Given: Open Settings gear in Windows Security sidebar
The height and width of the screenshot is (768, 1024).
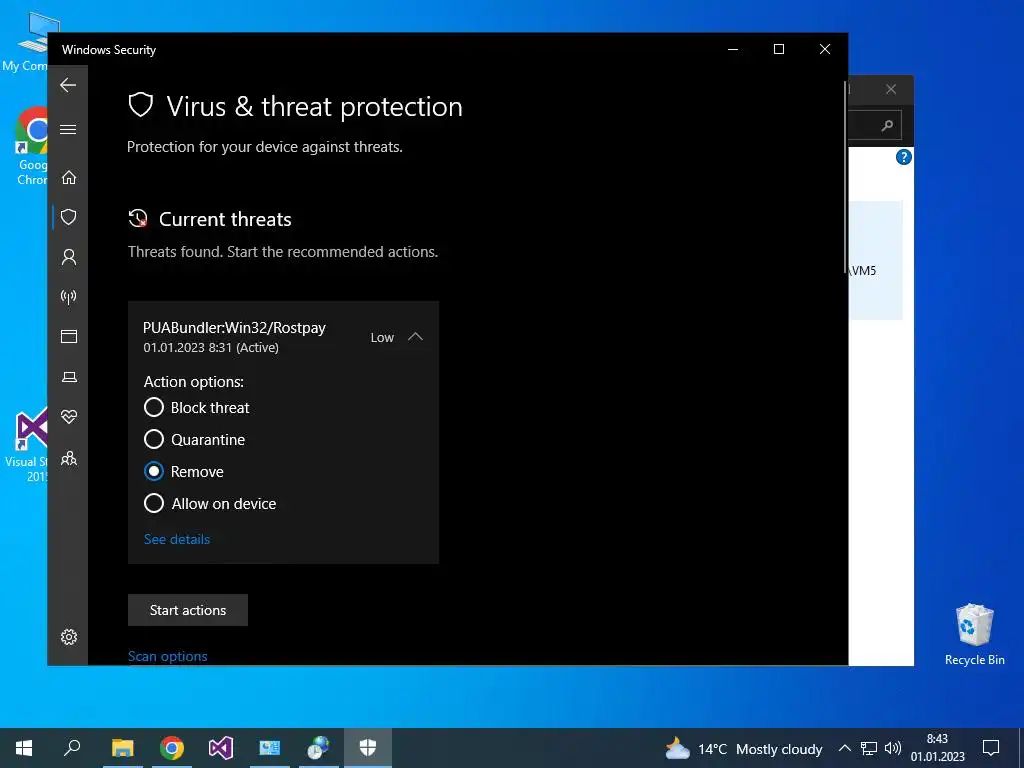Looking at the screenshot, I should click(69, 637).
